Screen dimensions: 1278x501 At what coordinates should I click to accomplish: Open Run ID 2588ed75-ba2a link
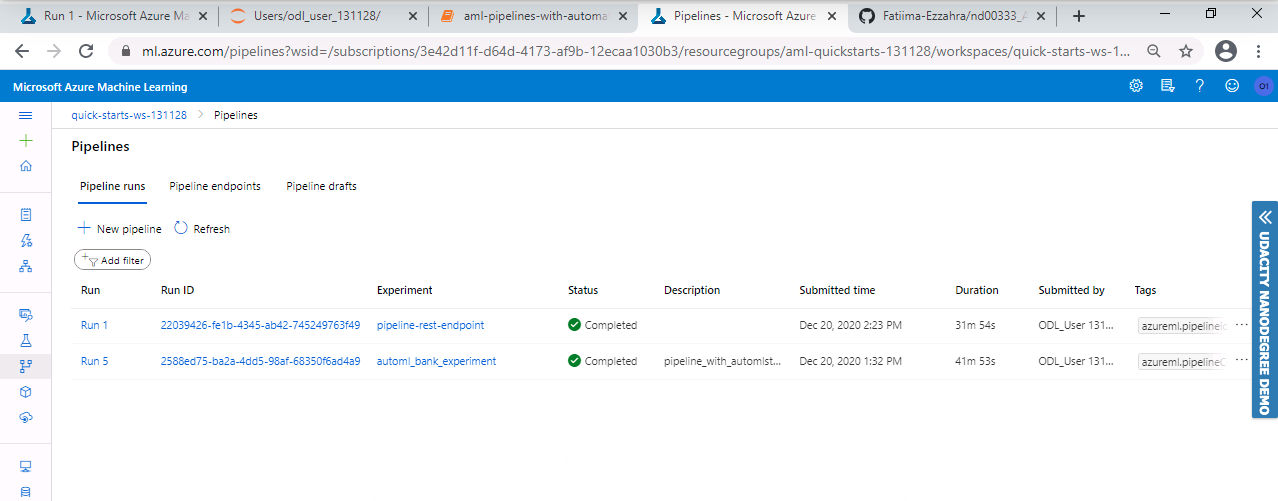[260, 361]
